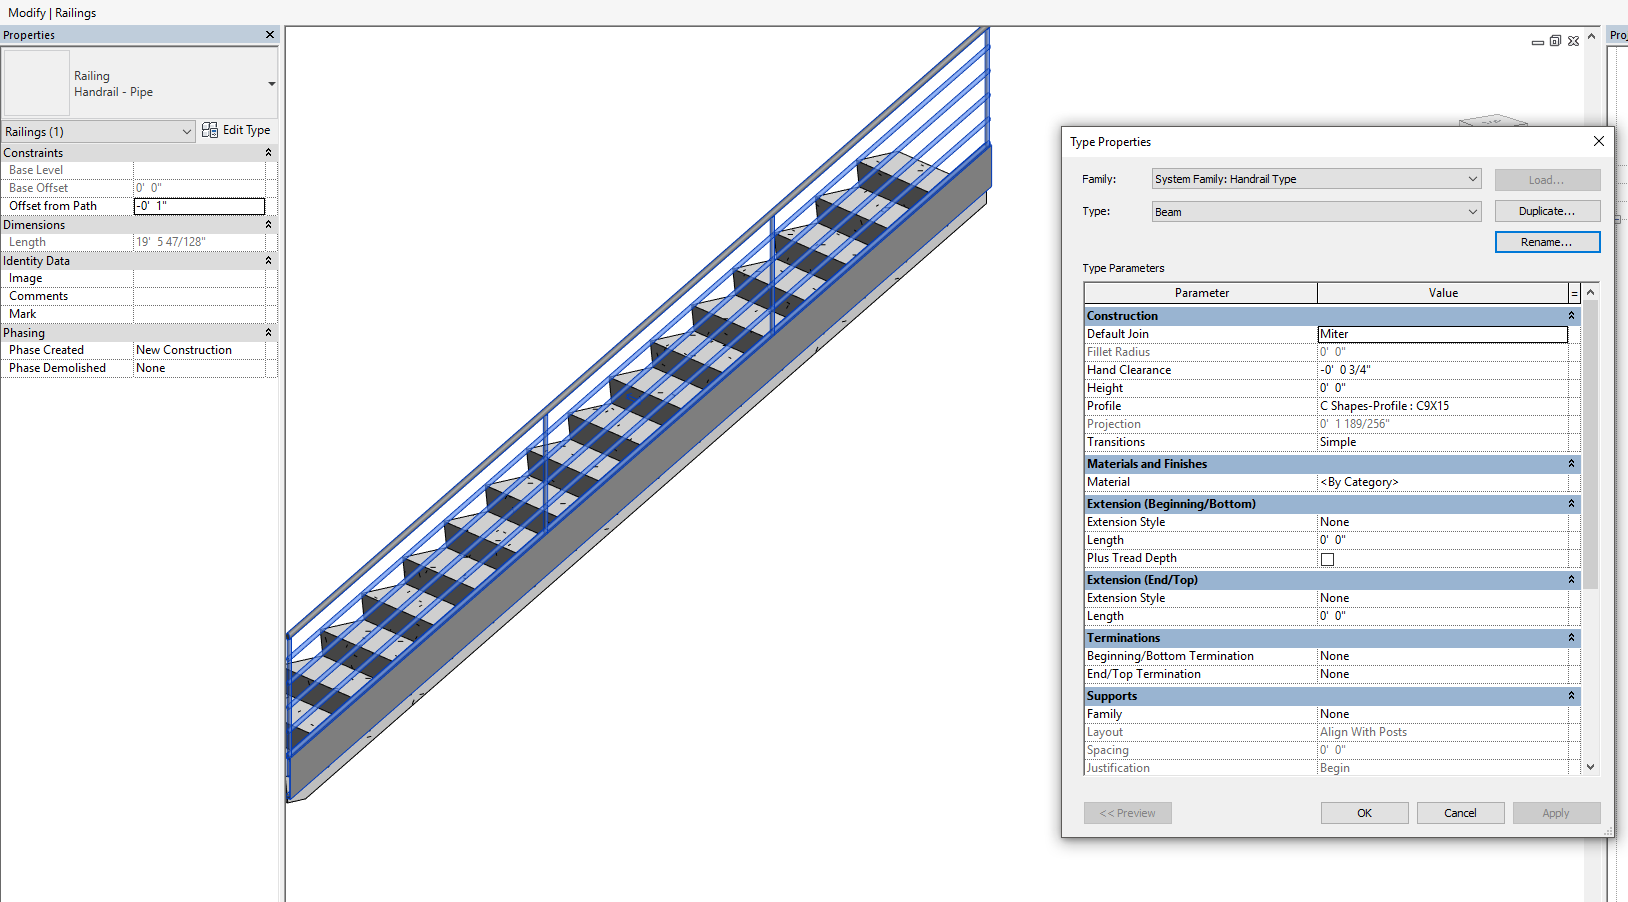Select the Material value cell
The image size is (1628, 902).
coord(1443,482)
